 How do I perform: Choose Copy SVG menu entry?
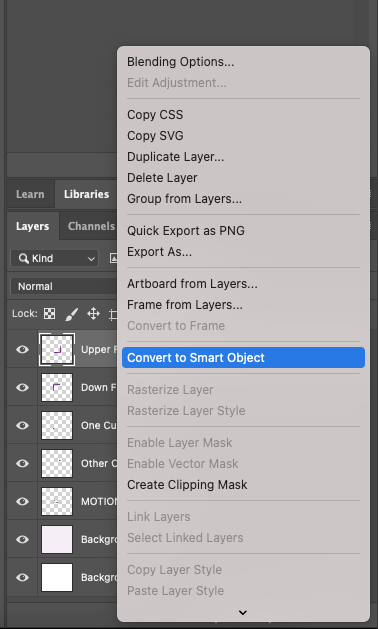(x=155, y=136)
